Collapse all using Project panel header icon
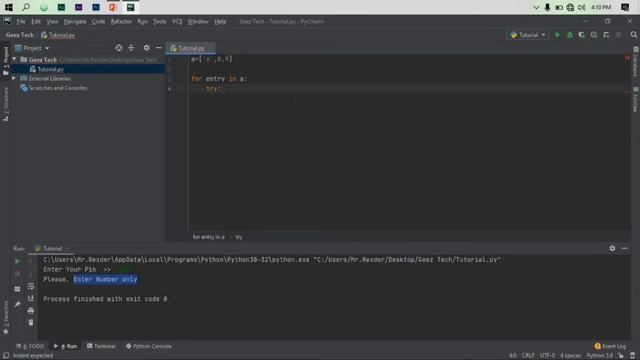Image resolution: width=640 pixels, height=360 pixels. tap(131, 48)
